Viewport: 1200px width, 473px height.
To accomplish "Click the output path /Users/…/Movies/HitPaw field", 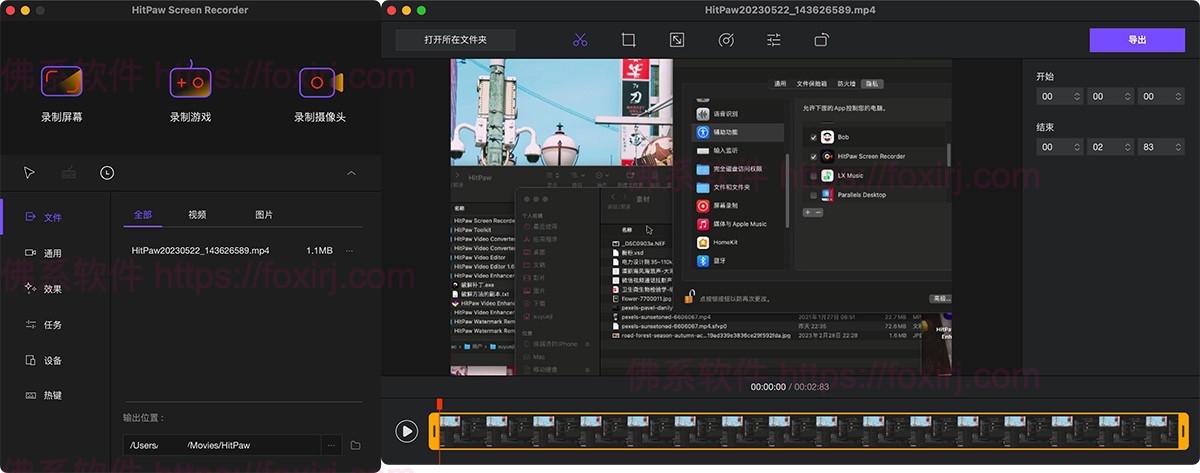I will pyautogui.click(x=221, y=445).
